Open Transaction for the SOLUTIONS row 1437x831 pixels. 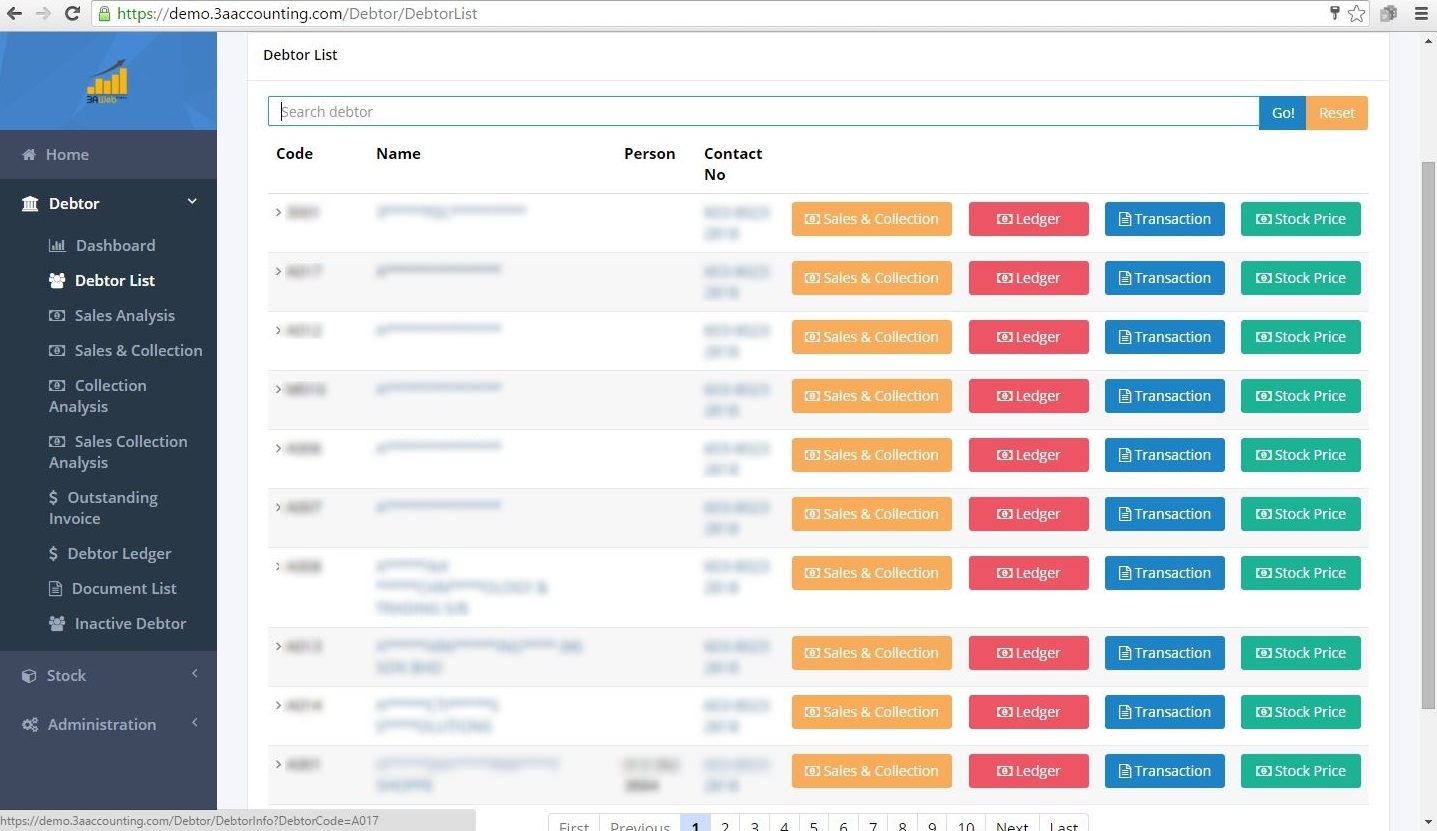click(1165, 712)
